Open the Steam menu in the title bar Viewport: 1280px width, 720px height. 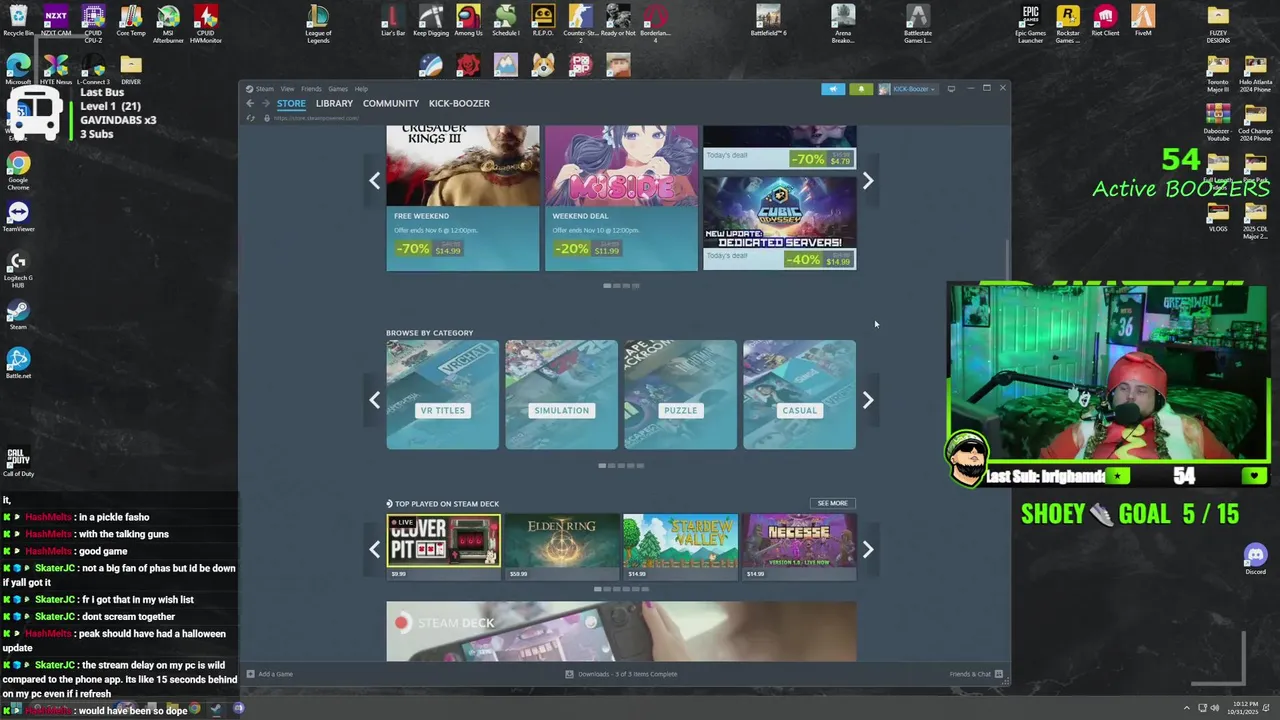[x=264, y=89]
